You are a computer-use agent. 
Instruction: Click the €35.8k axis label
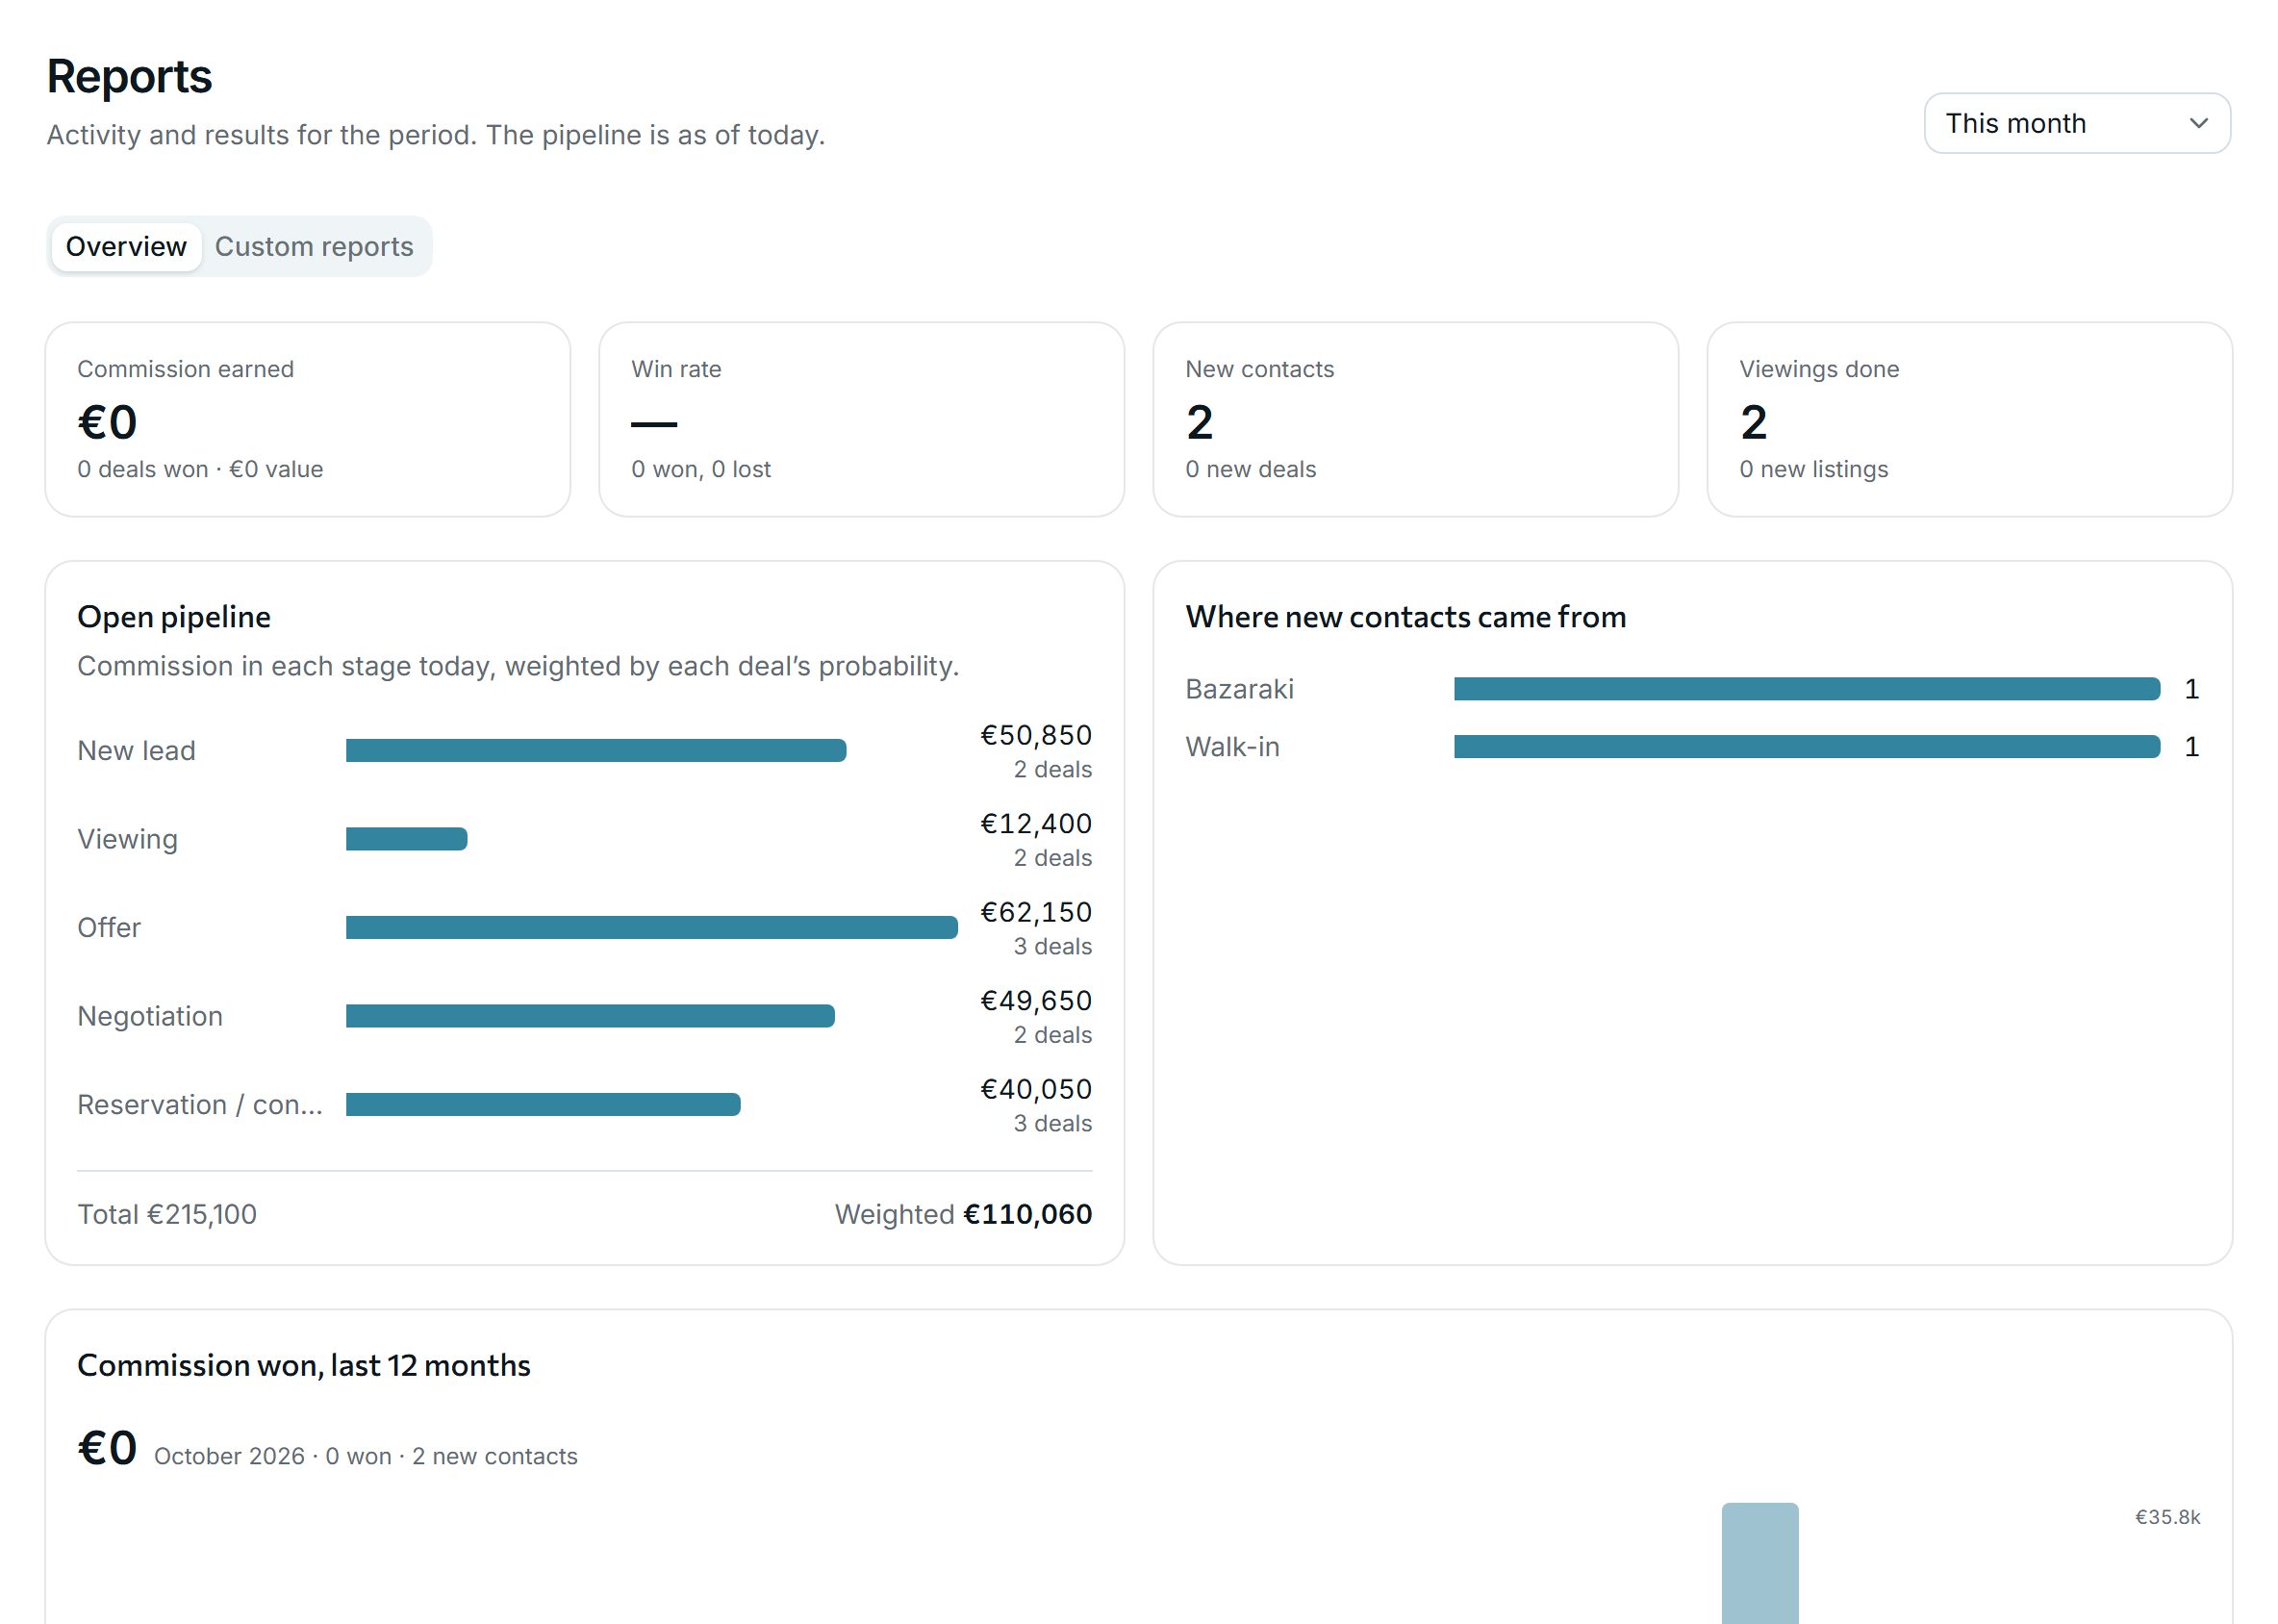point(2167,1517)
